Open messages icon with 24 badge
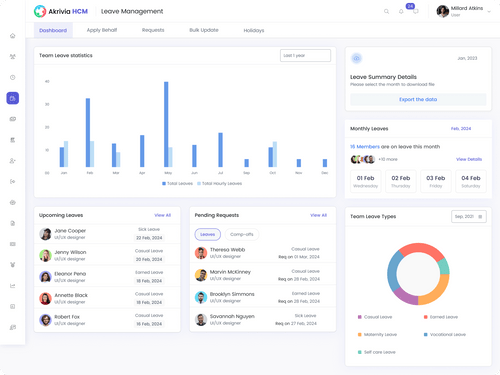Image resolution: width=500 pixels, height=375 pixels. 415,11
